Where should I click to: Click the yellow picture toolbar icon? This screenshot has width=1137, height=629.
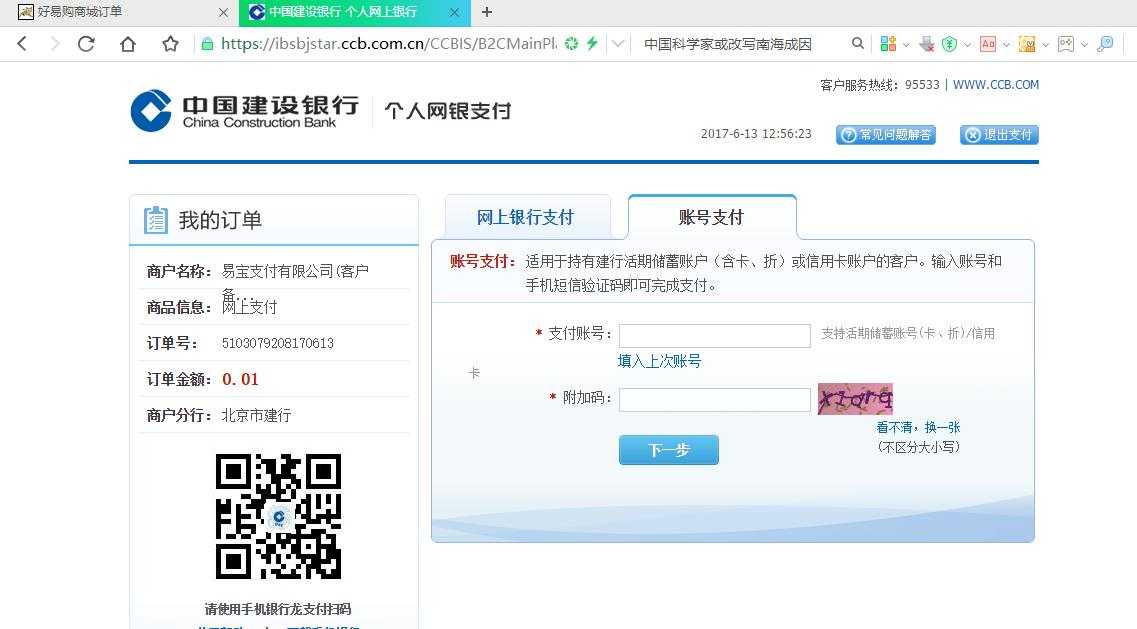[x=1027, y=44]
